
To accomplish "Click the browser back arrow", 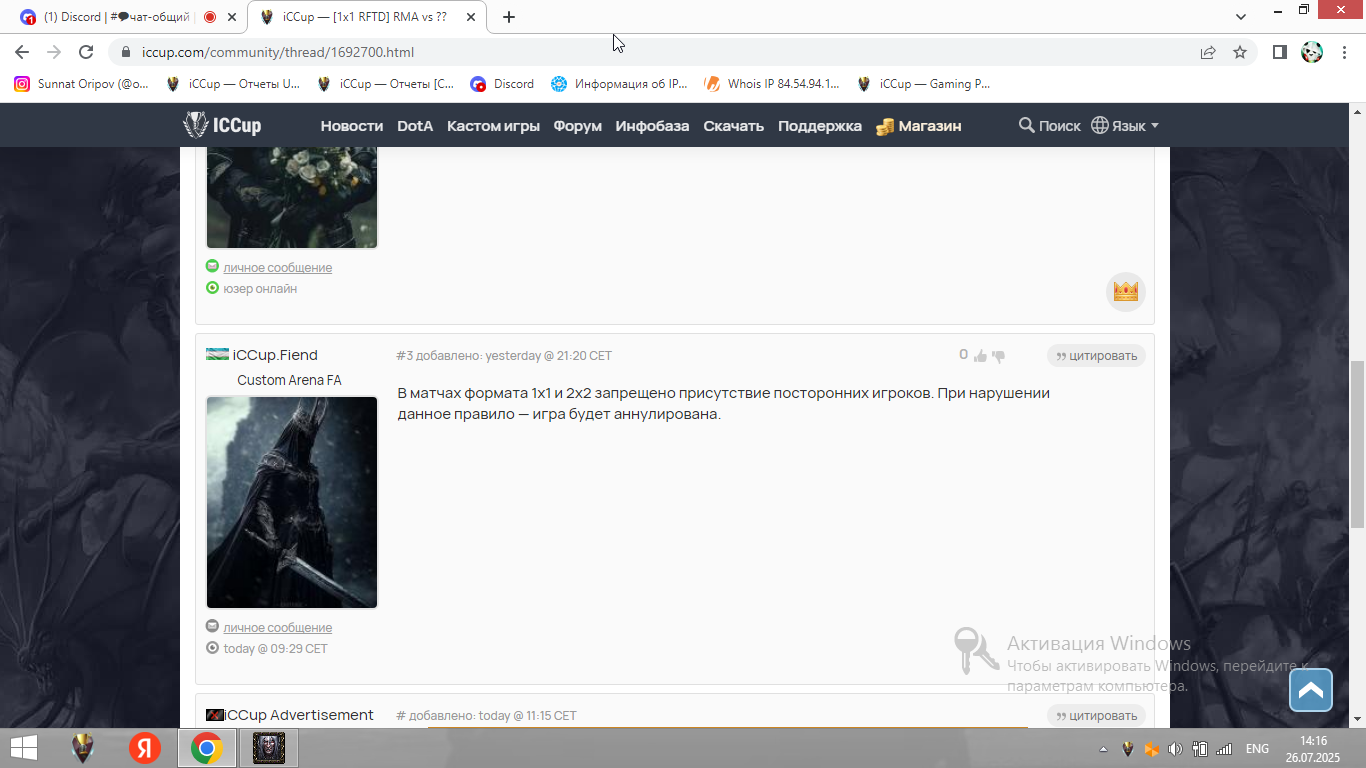I will [22, 52].
